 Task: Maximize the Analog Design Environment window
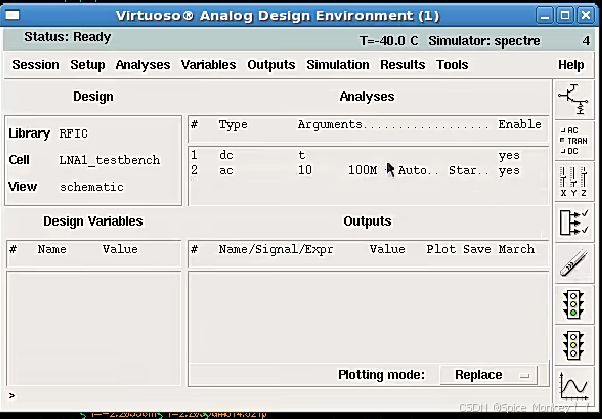pos(565,15)
